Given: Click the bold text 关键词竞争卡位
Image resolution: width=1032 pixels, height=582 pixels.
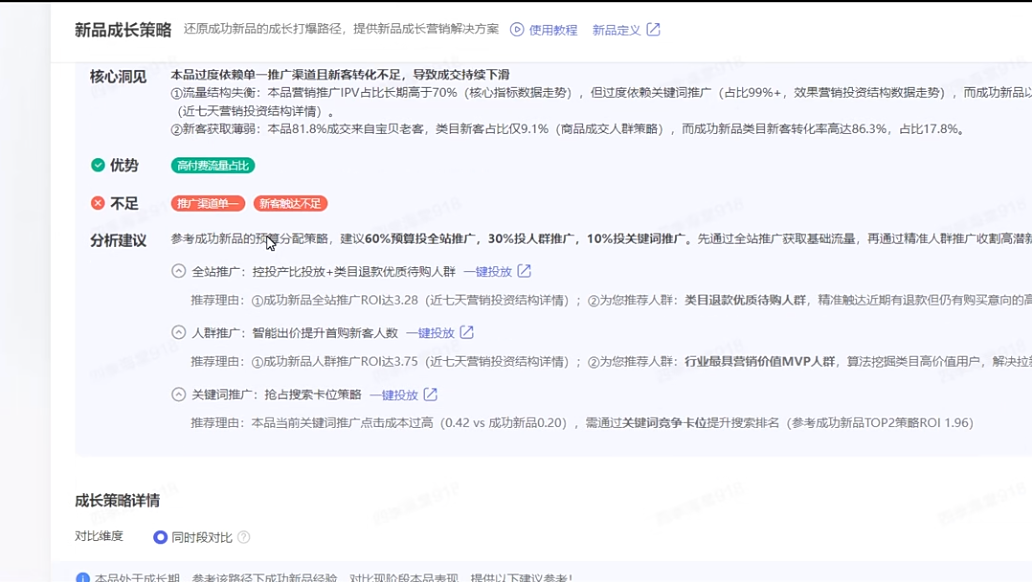Looking at the screenshot, I should tap(664, 423).
